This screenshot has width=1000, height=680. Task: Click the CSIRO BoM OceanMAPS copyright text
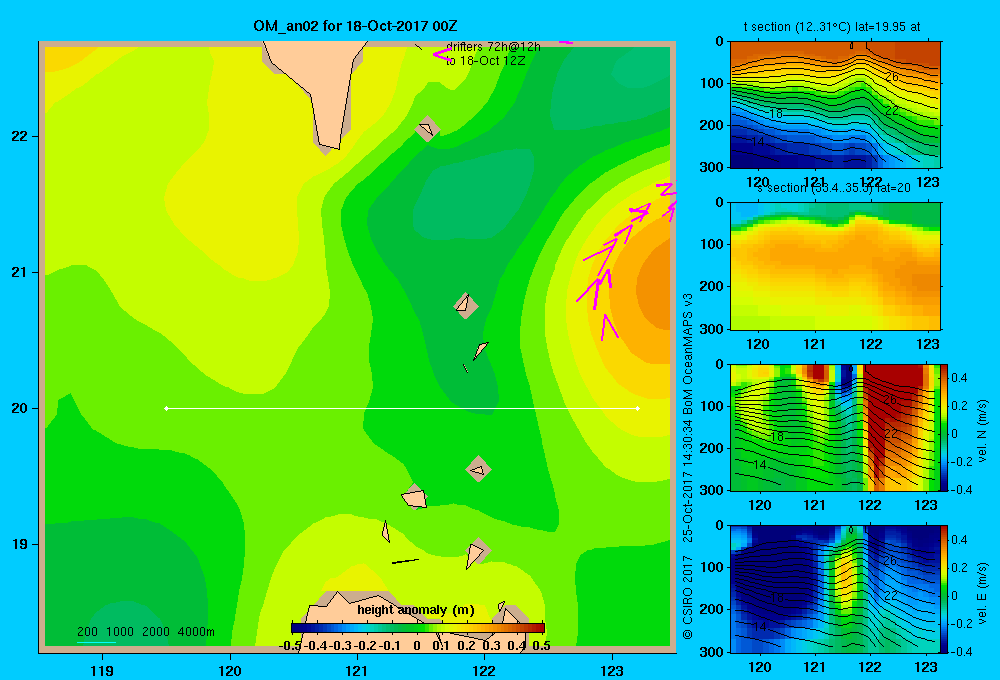tap(688, 466)
